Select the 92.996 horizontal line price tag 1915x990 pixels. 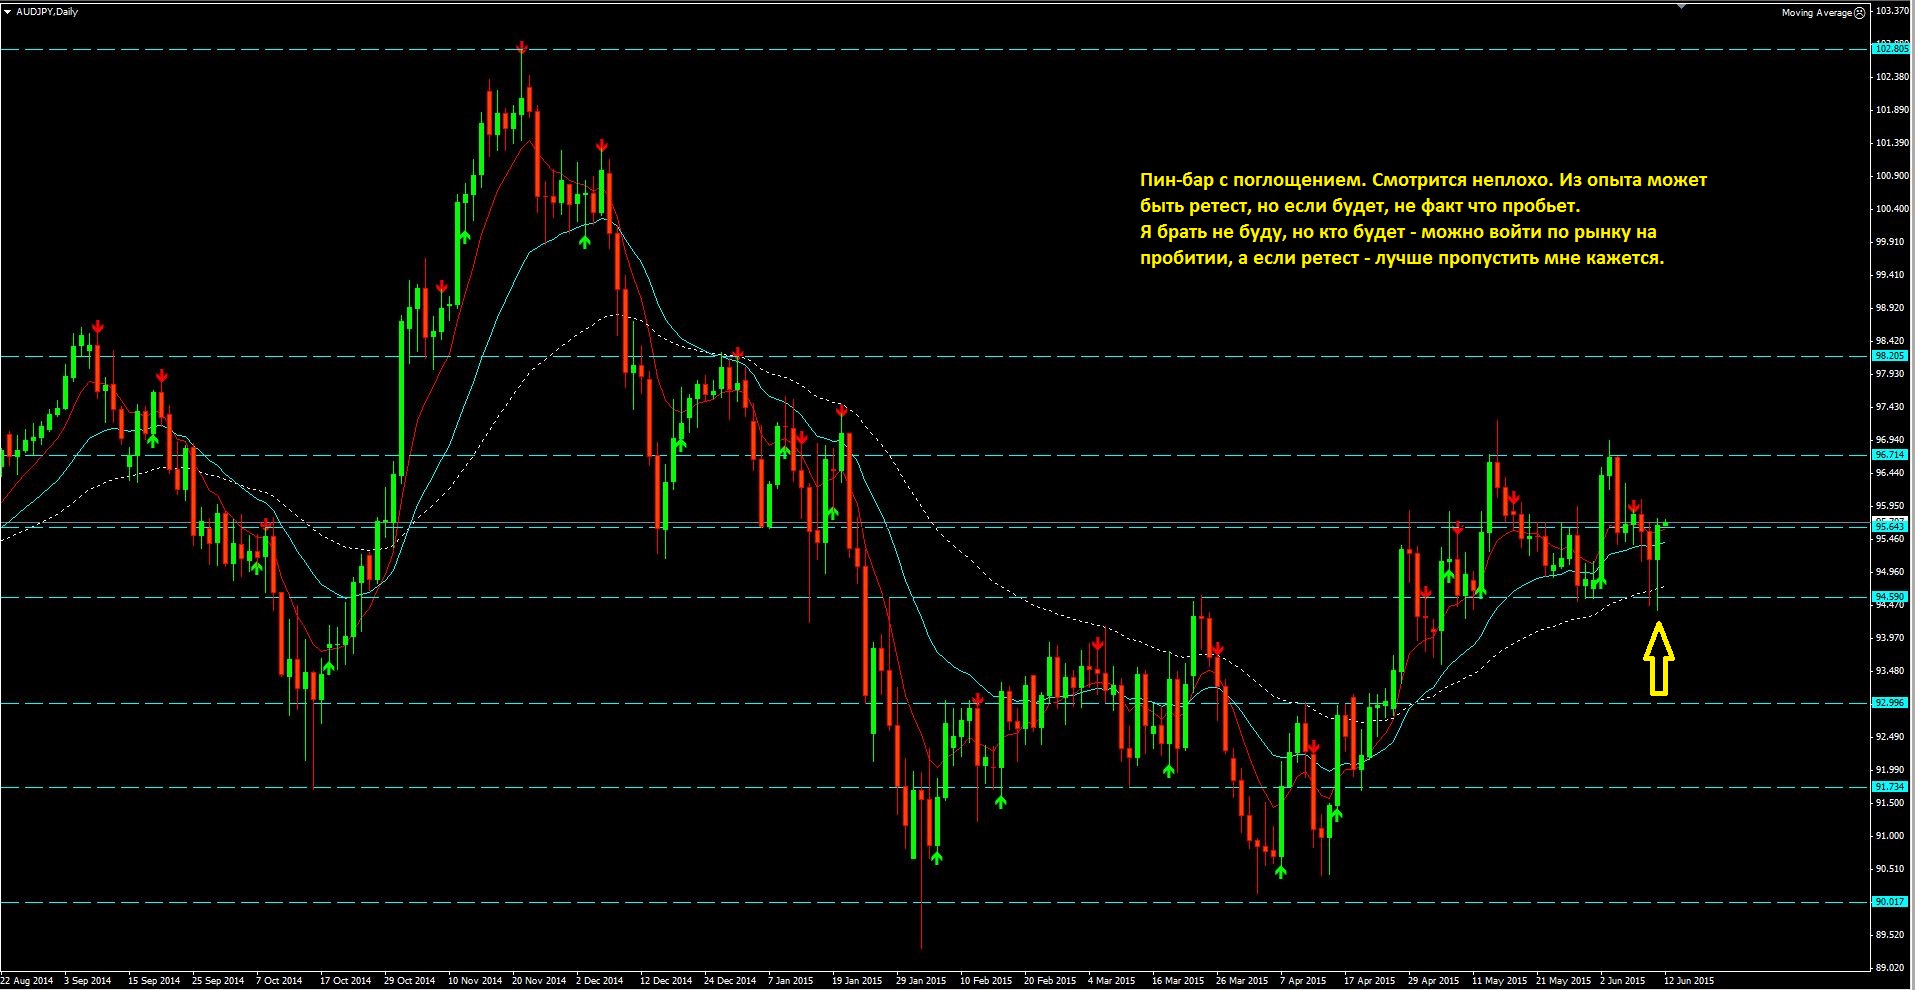pyautogui.click(x=1890, y=703)
